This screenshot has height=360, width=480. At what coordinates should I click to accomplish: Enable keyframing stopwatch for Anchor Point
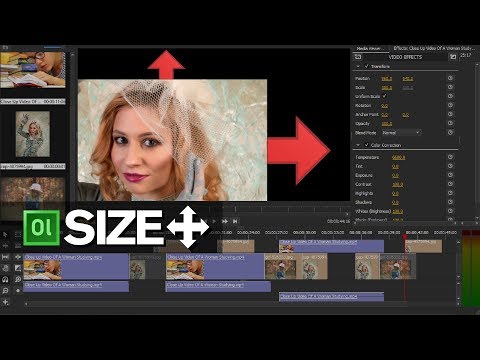450,114
